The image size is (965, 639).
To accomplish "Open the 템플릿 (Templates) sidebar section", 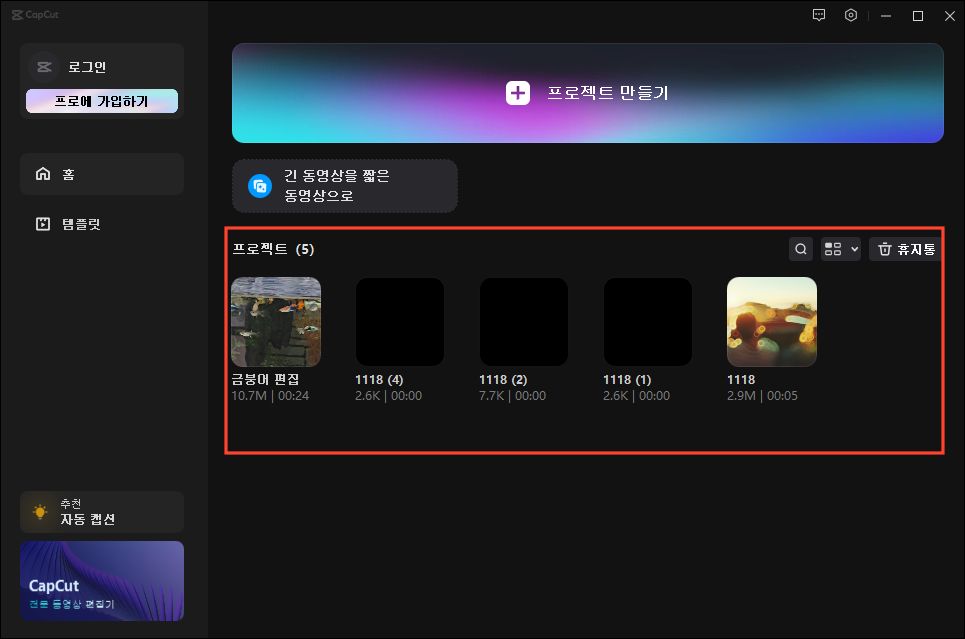I will [x=101, y=223].
